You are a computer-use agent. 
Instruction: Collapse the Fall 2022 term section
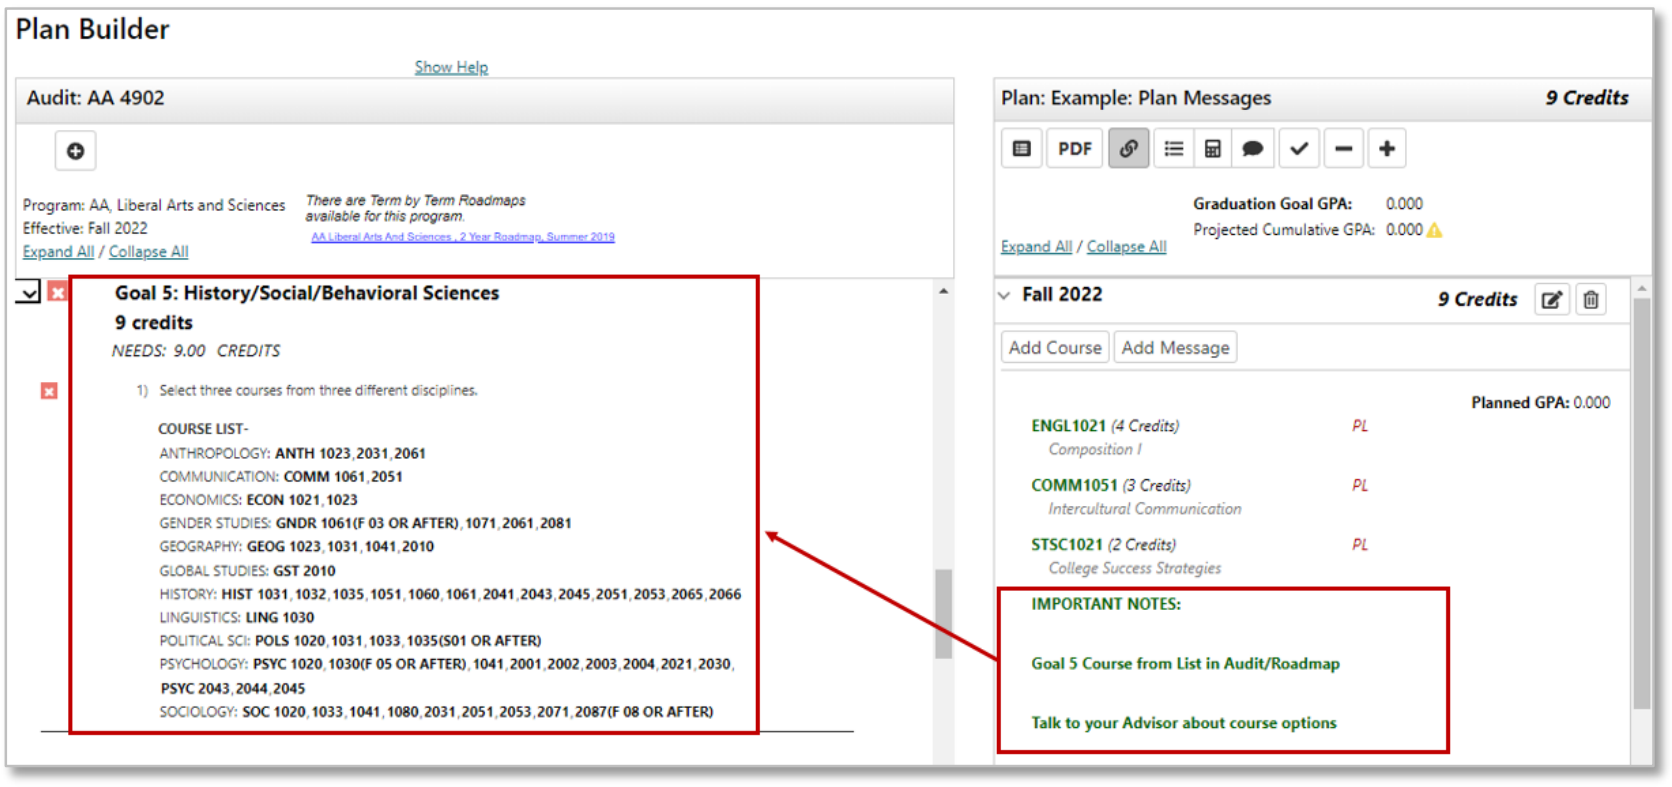1005,295
